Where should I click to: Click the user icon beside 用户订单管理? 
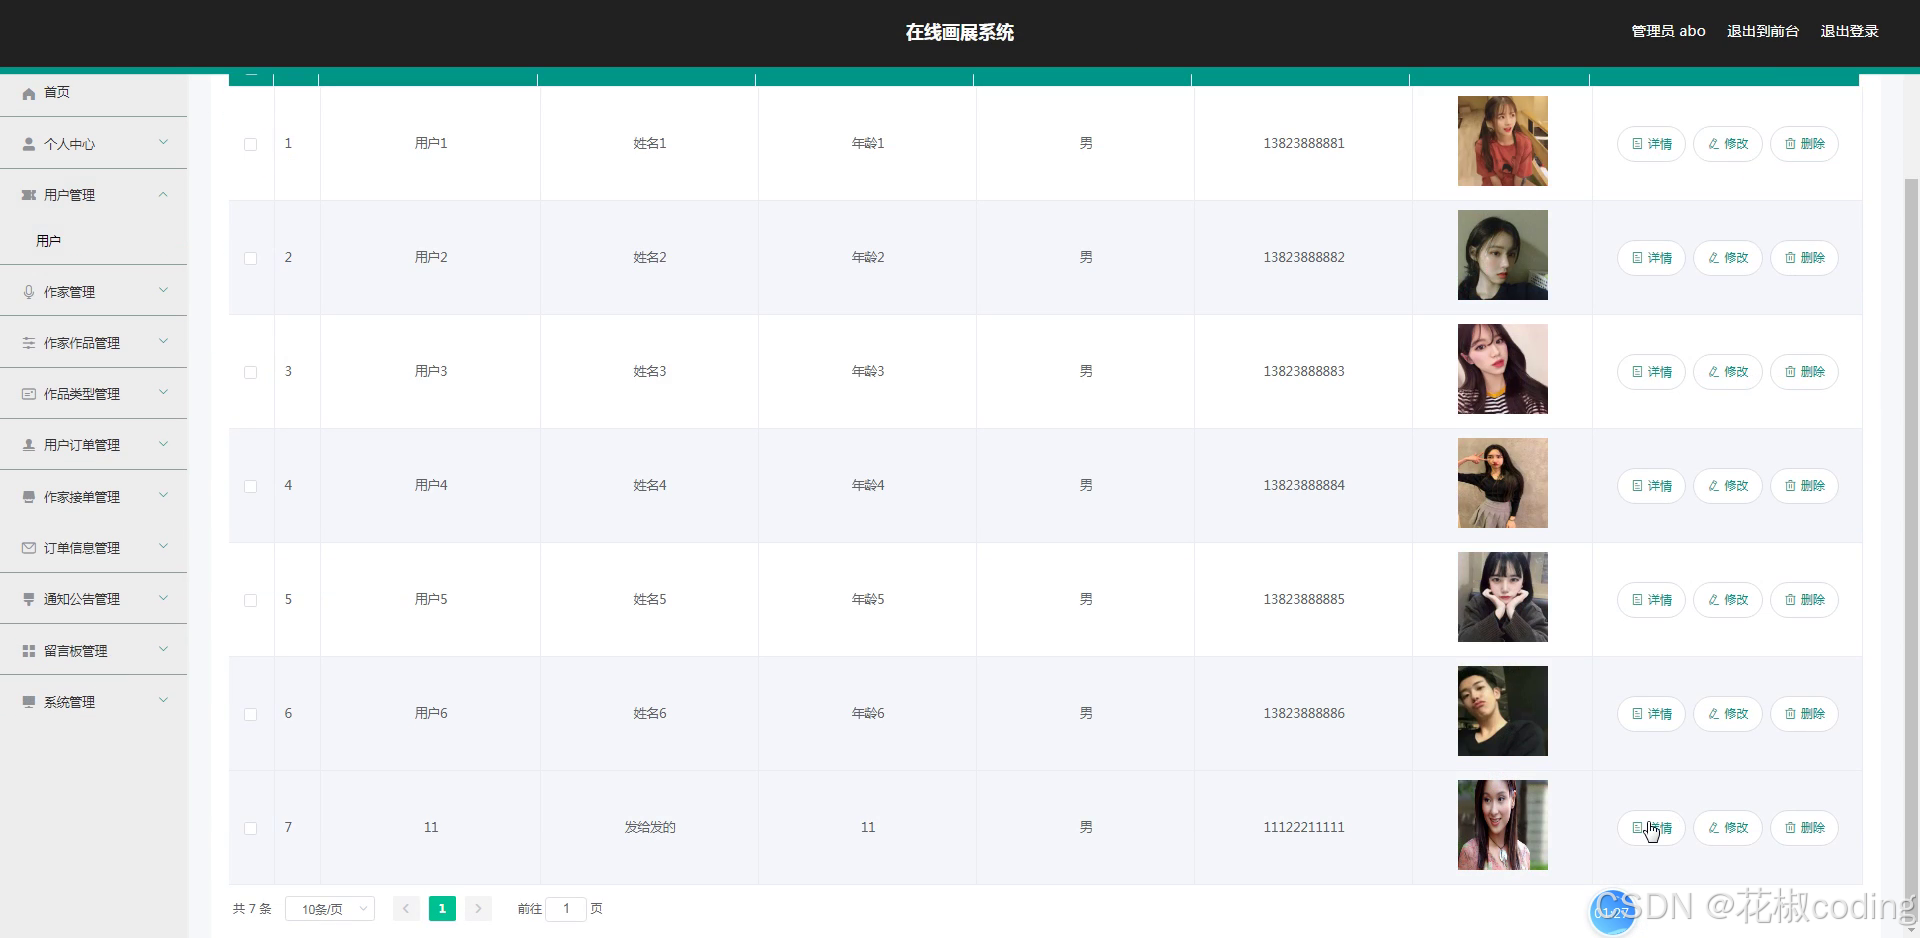click(29, 445)
